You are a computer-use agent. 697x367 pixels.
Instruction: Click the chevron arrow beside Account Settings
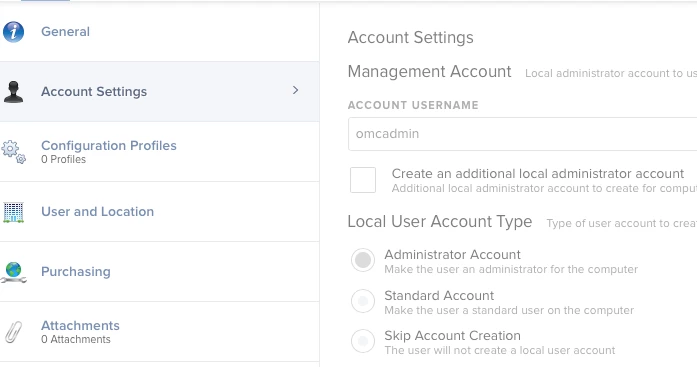click(x=296, y=90)
